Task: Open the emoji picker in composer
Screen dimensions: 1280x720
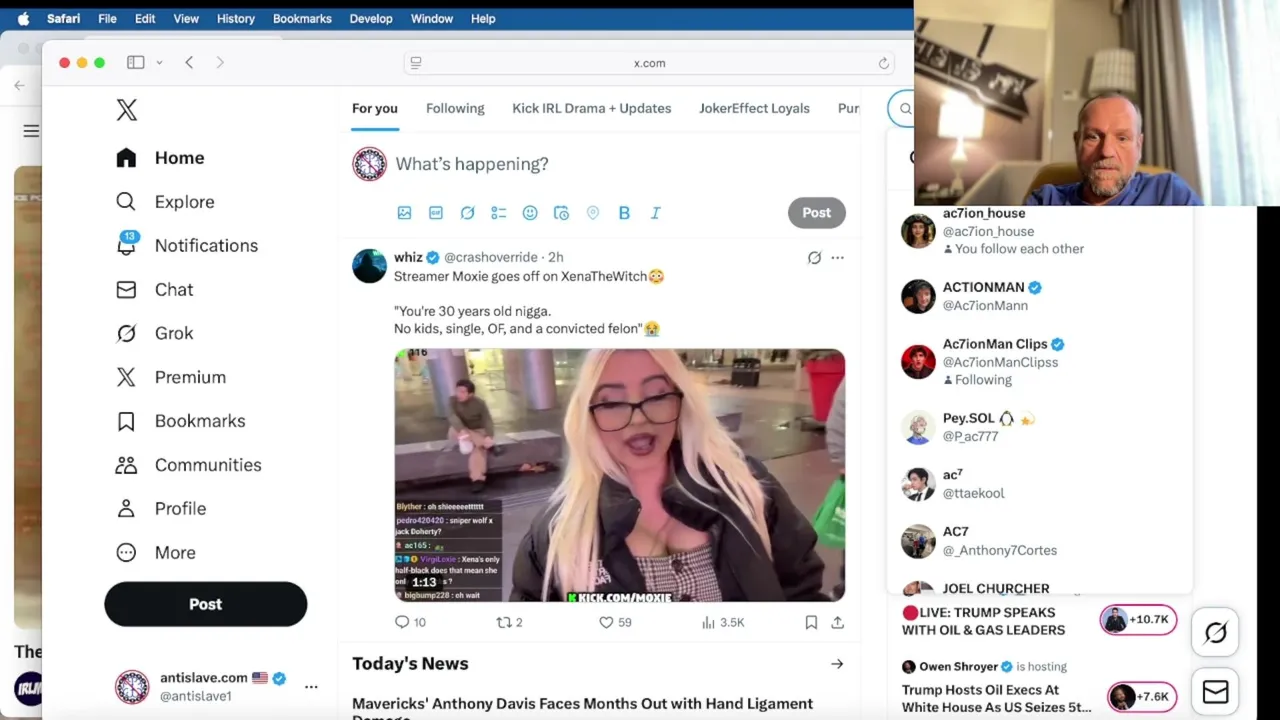Action: coord(530,213)
